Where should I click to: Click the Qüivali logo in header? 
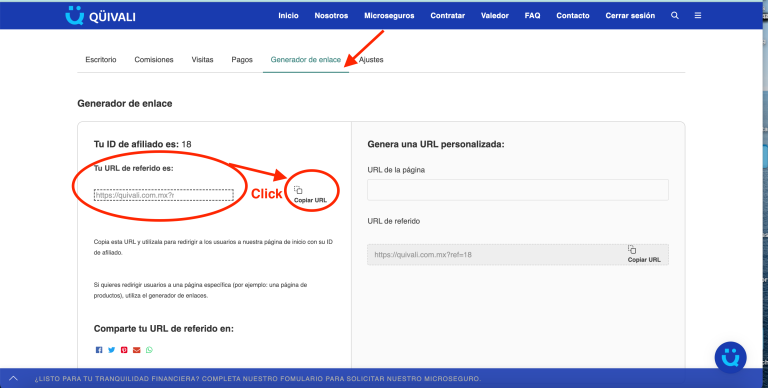[100, 16]
